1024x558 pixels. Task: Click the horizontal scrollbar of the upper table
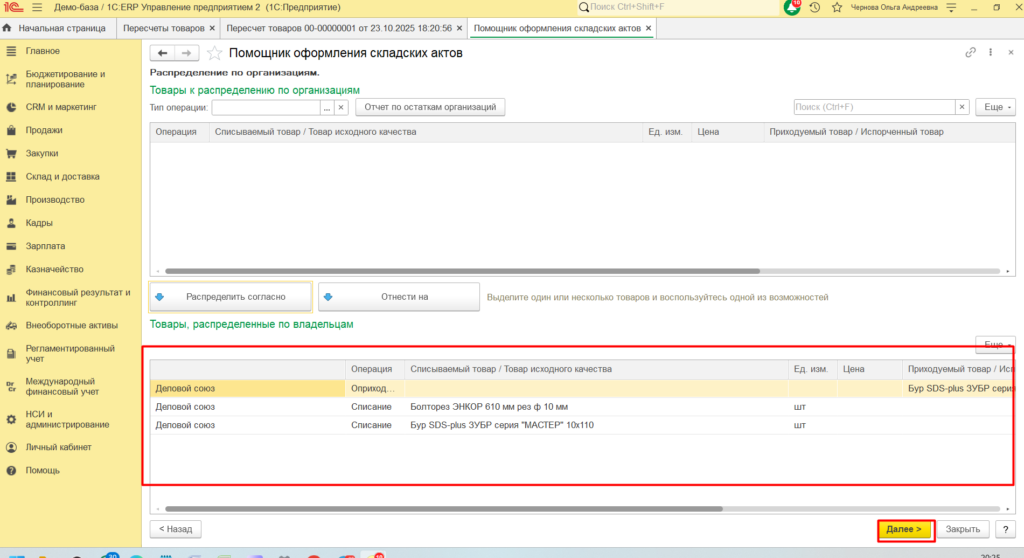click(462, 271)
